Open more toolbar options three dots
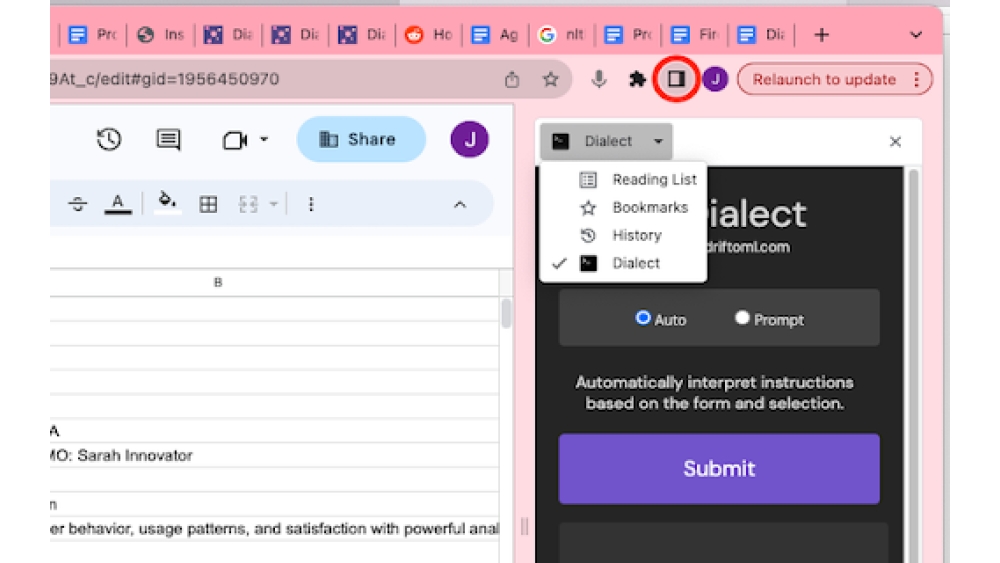The height and width of the screenshot is (563, 1000). [311, 204]
